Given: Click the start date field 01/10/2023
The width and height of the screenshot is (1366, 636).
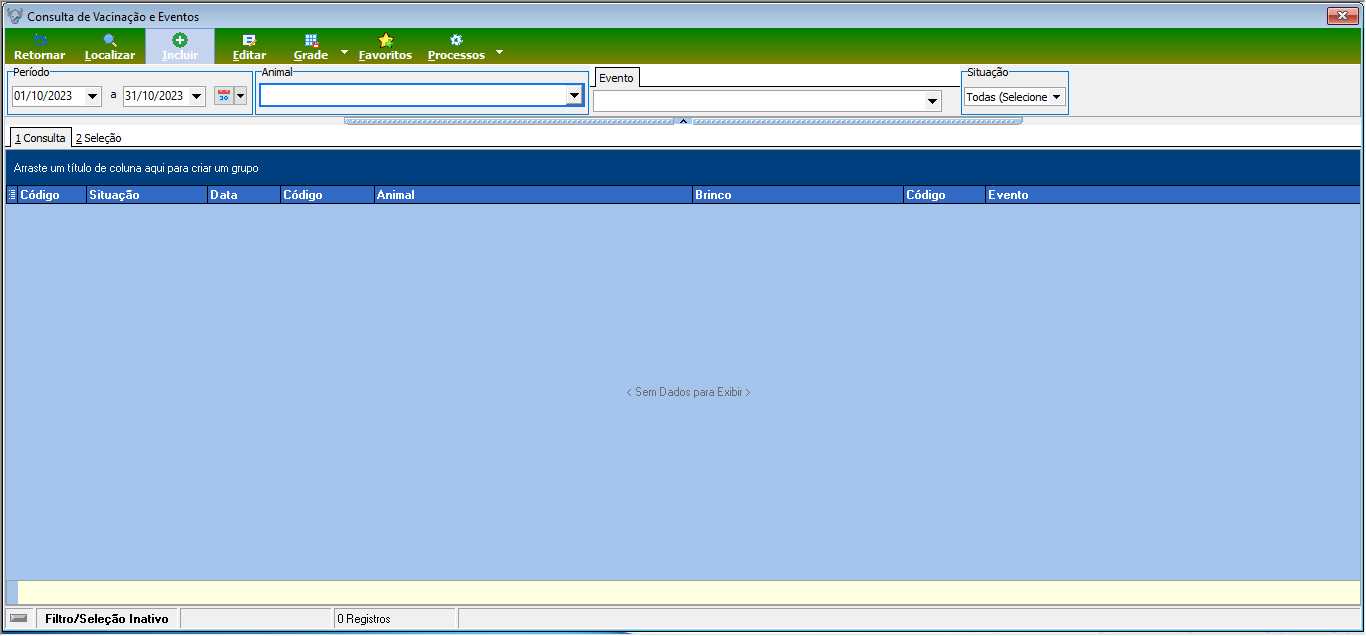Looking at the screenshot, I should (49, 96).
